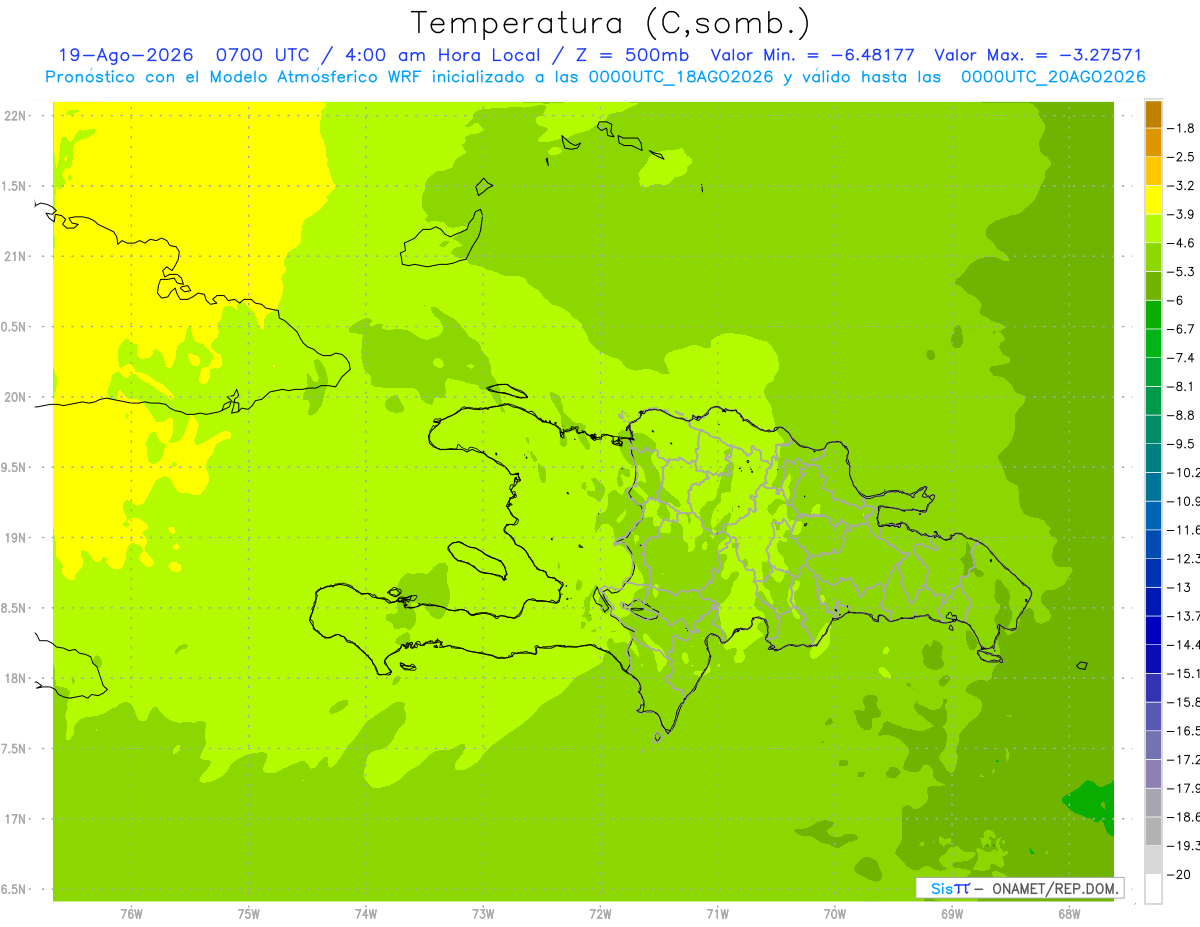
Task: Click the "Valor Max. = -3.27571" text
Action: [1038, 56]
